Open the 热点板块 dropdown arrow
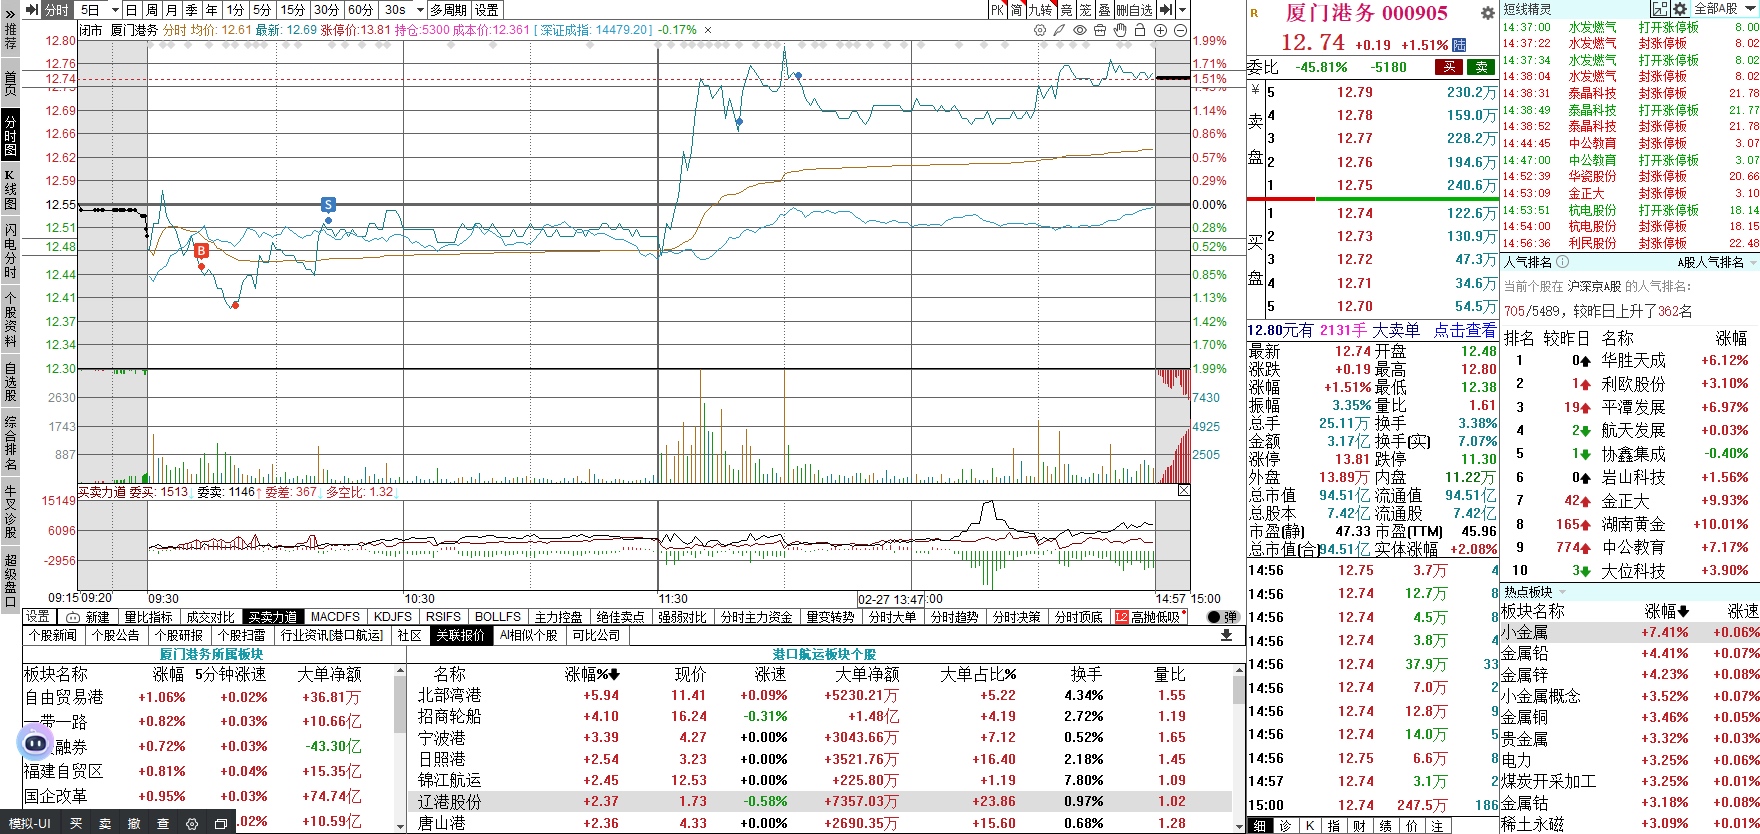This screenshot has width=1760, height=834. click(x=1563, y=593)
